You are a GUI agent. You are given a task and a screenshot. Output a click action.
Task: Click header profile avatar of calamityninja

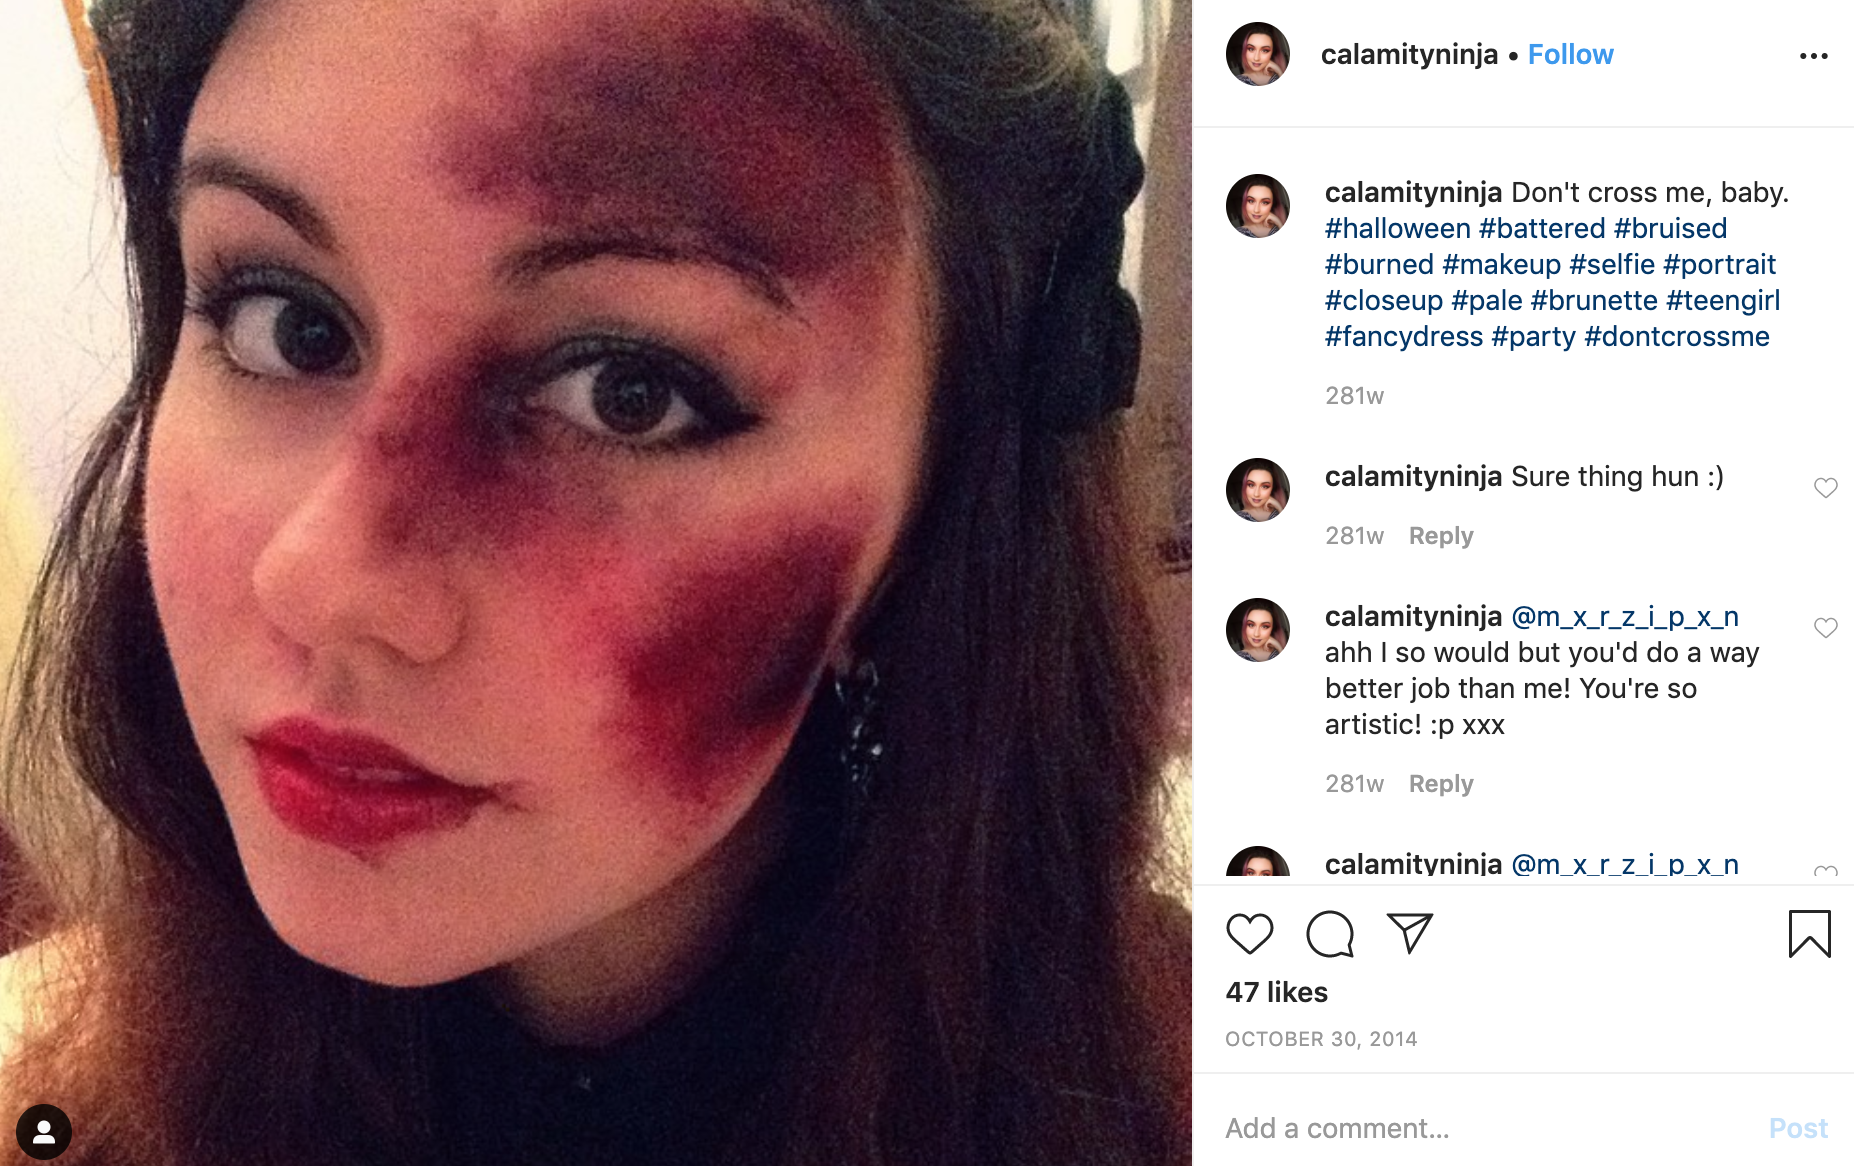tap(1258, 54)
